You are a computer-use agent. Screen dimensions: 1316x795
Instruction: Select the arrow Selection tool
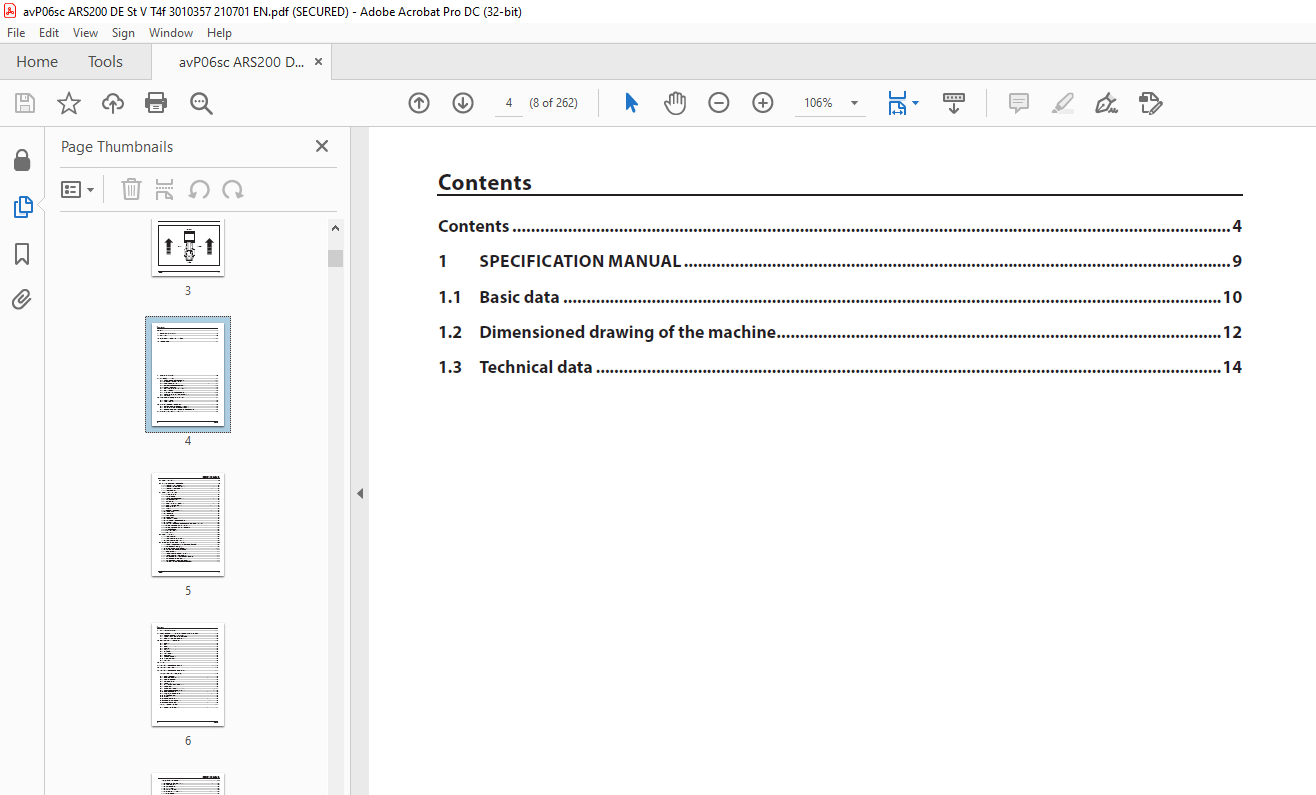[x=631, y=103]
